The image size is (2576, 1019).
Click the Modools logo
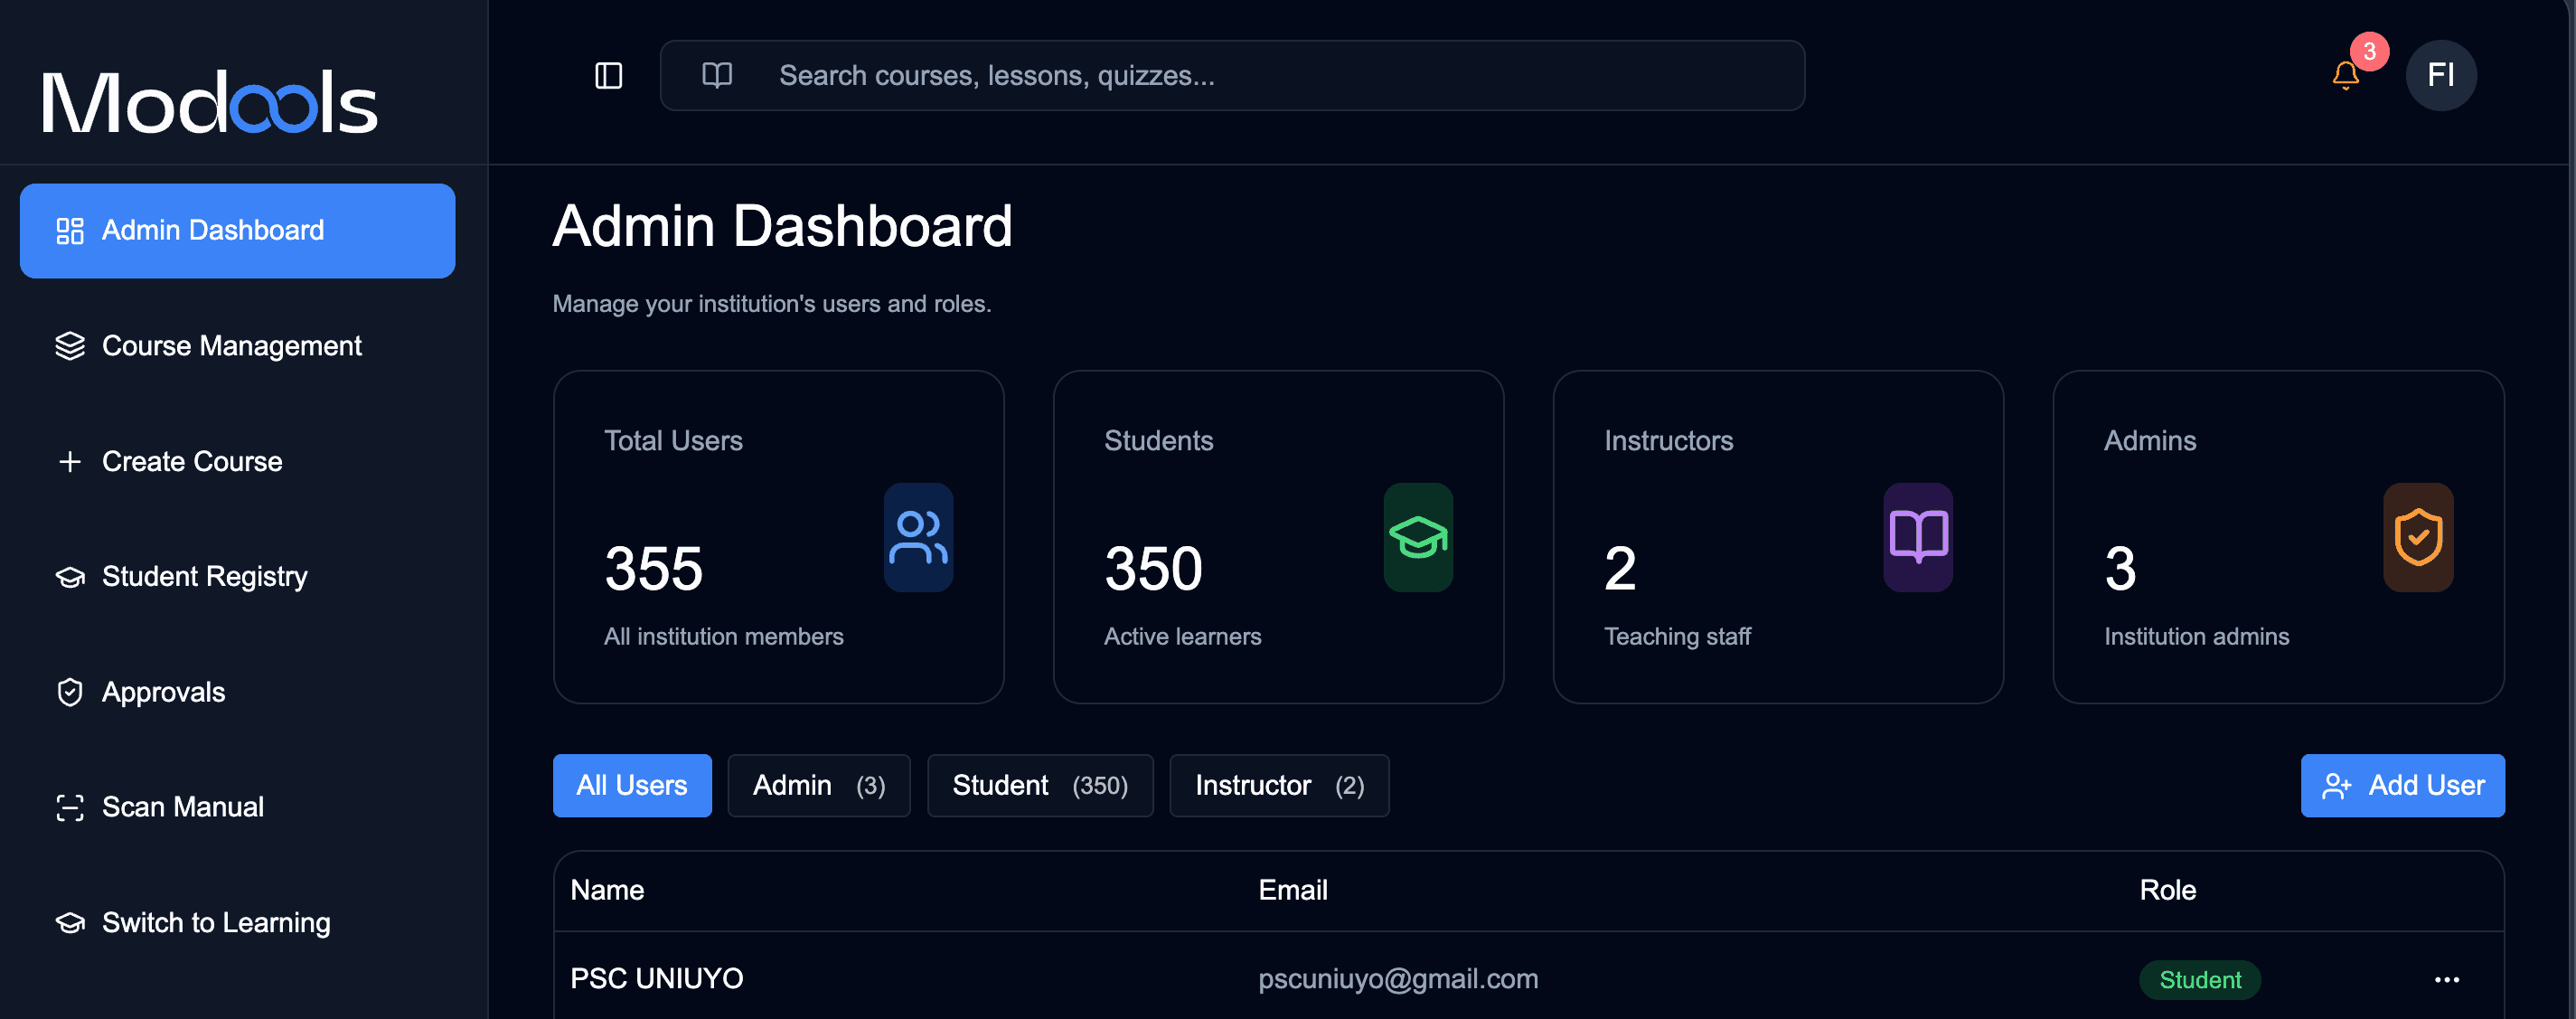[x=209, y=102]
